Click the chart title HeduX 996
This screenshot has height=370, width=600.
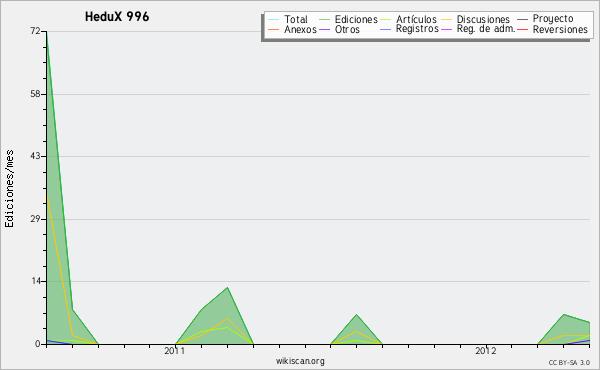(x=117, y=17)
